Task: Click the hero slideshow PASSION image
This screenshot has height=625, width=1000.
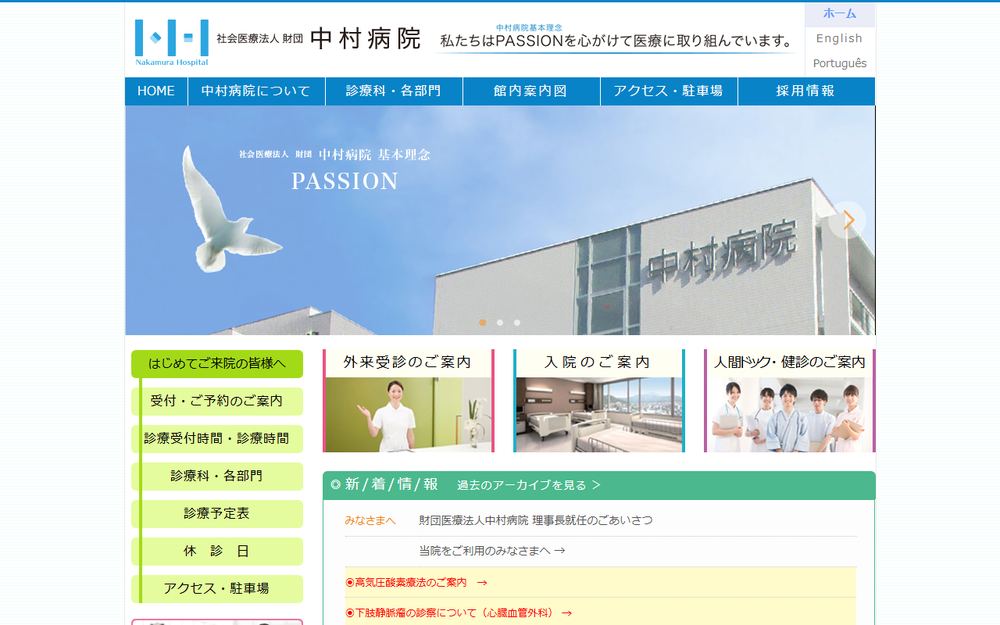Action: [500, 221]
